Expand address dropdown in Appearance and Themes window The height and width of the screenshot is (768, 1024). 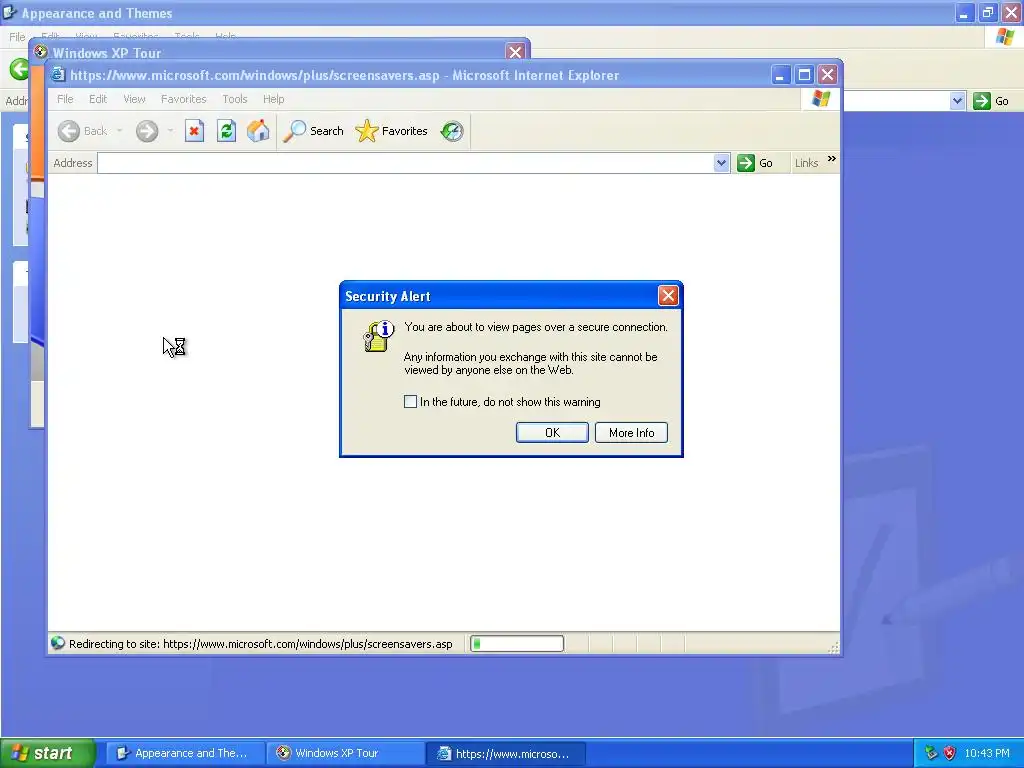coord(957,101)
